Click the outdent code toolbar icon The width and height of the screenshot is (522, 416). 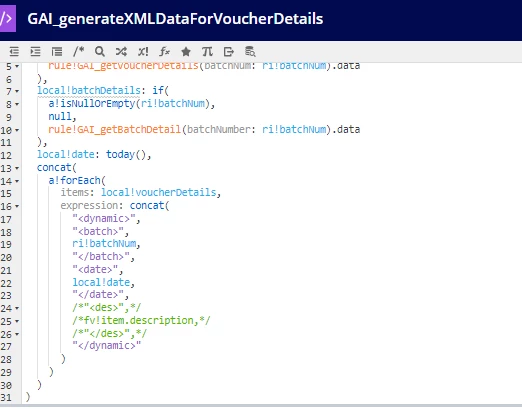click(x=14, y=52)
